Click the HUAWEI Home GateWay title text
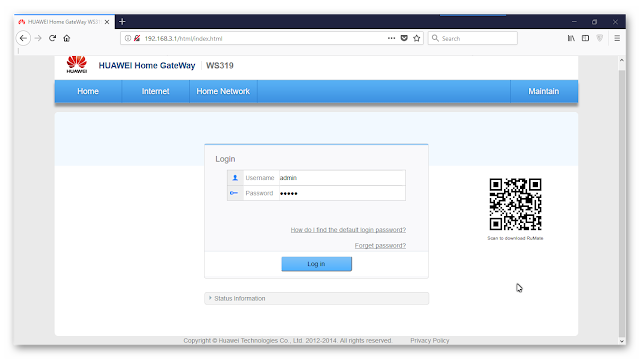Viewport: 640px width, 362px height. click(x=147, y=66)
